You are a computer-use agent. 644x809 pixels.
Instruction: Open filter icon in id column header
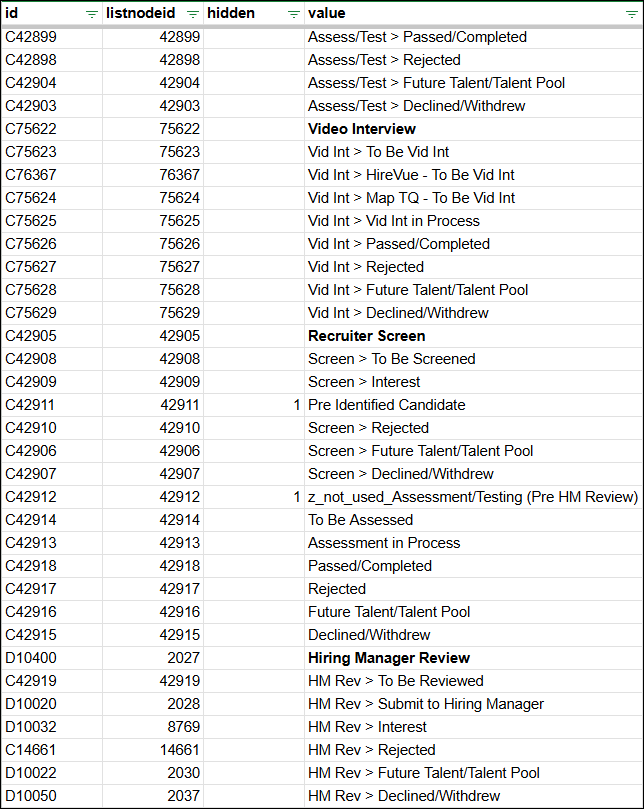[92, 14]
